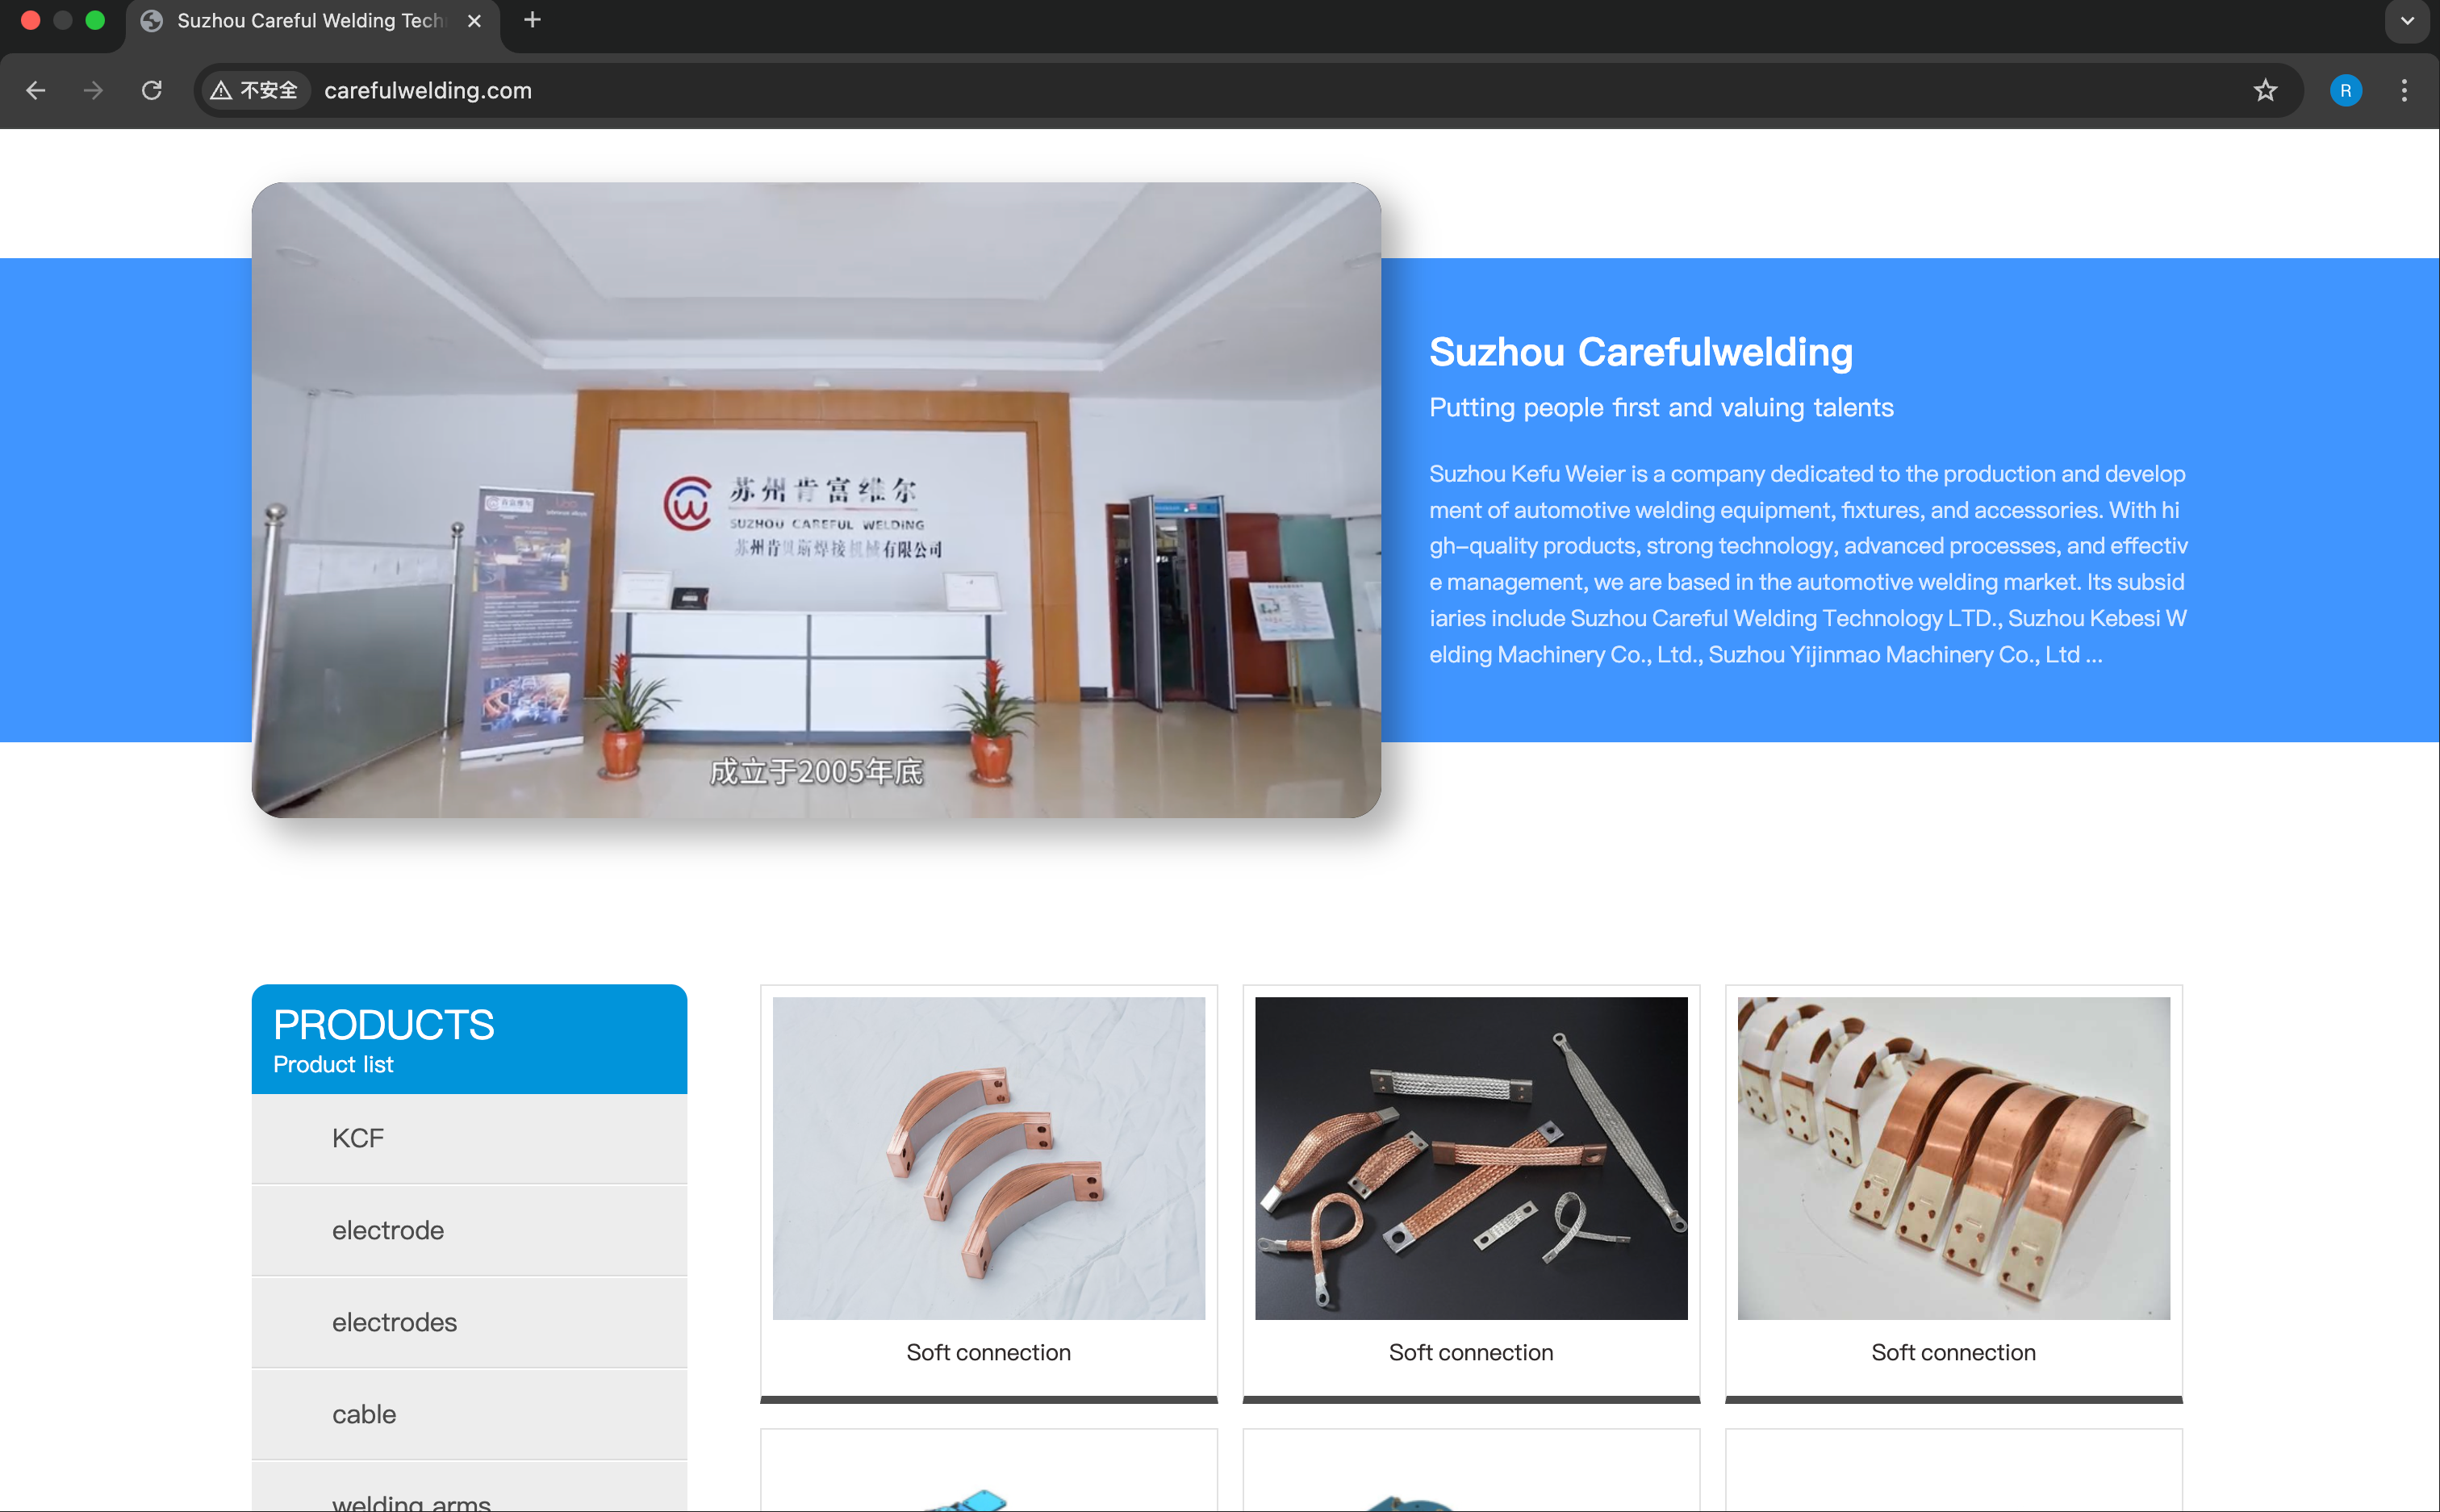Click inside the address bar

coord(700,90)
